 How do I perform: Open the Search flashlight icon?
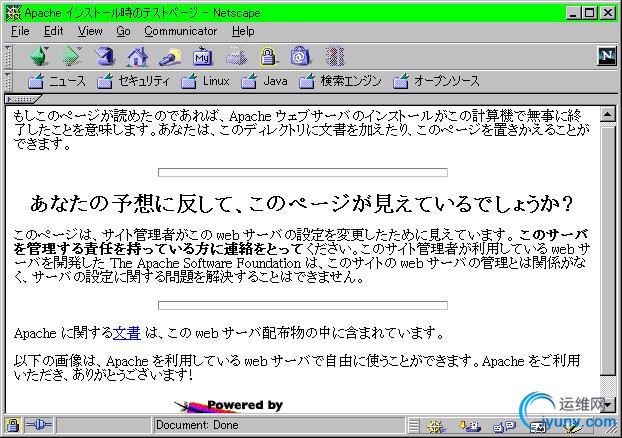click(170, 57)
